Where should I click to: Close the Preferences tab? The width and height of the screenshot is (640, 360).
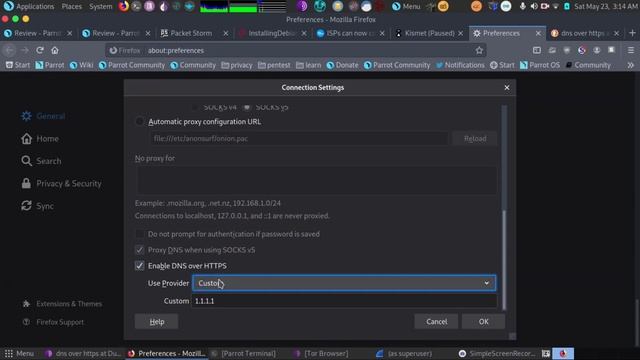pyautogui.click(x=538, y=33)
